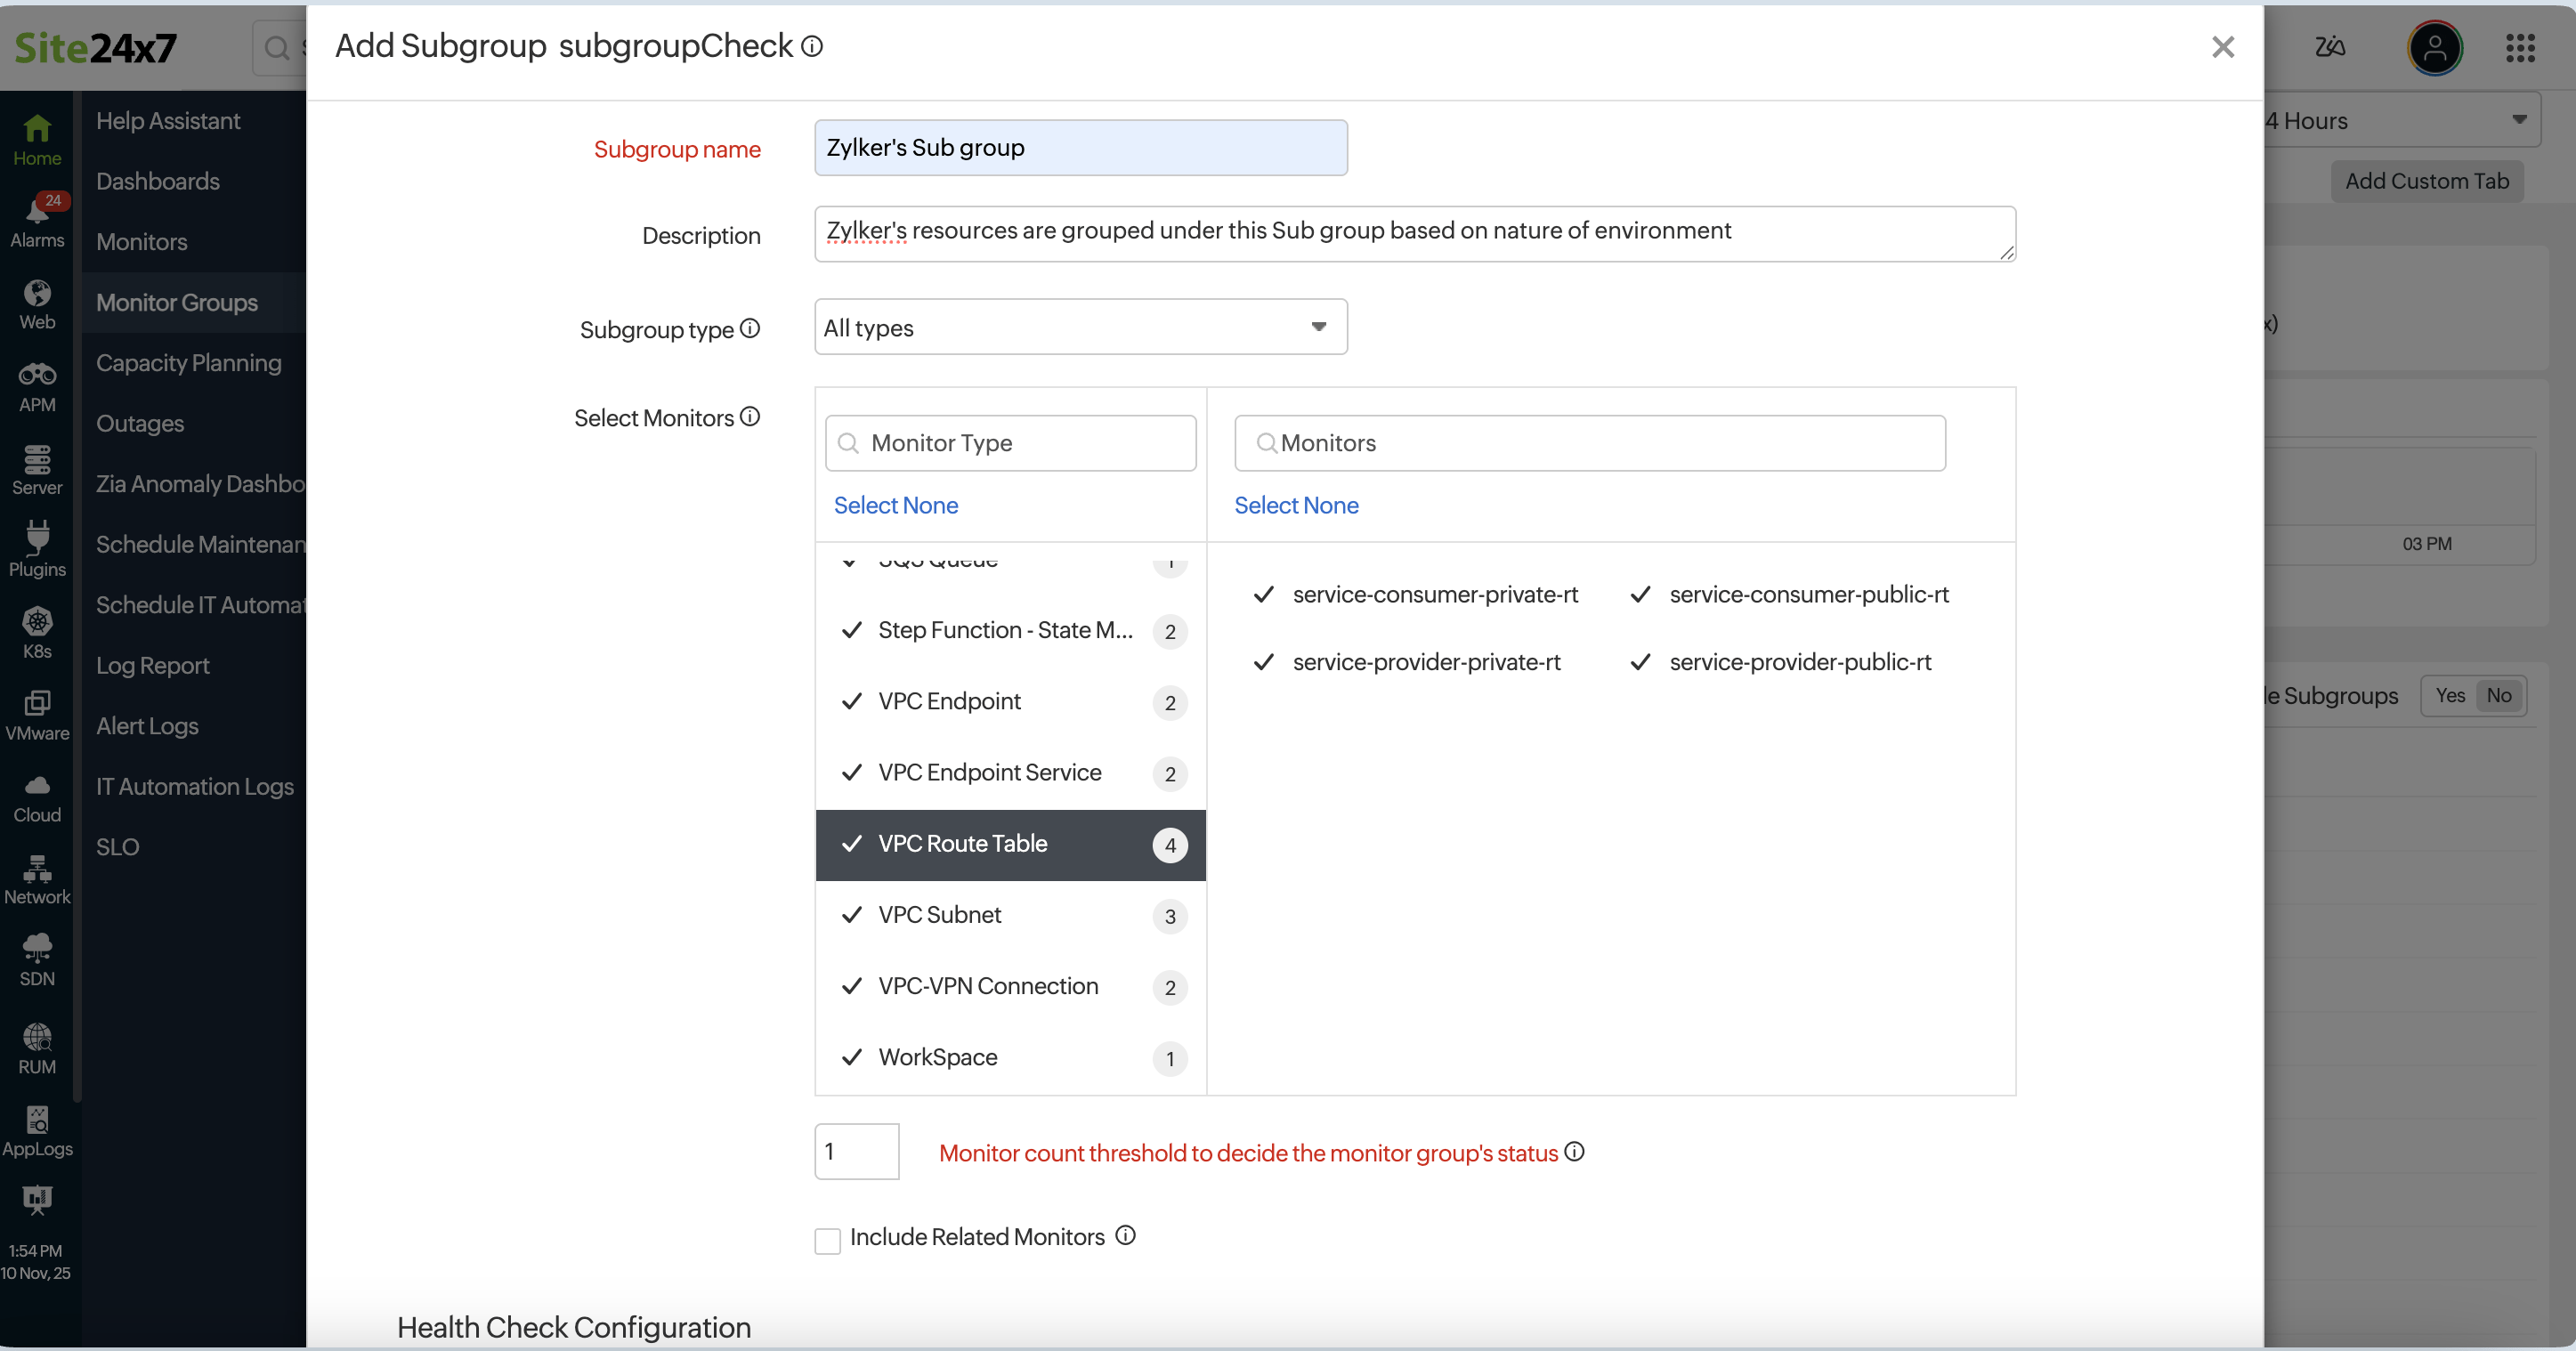Uncheck the VPC Subnet monitor type
2576x1351 pixels.
tap(852, 915)
